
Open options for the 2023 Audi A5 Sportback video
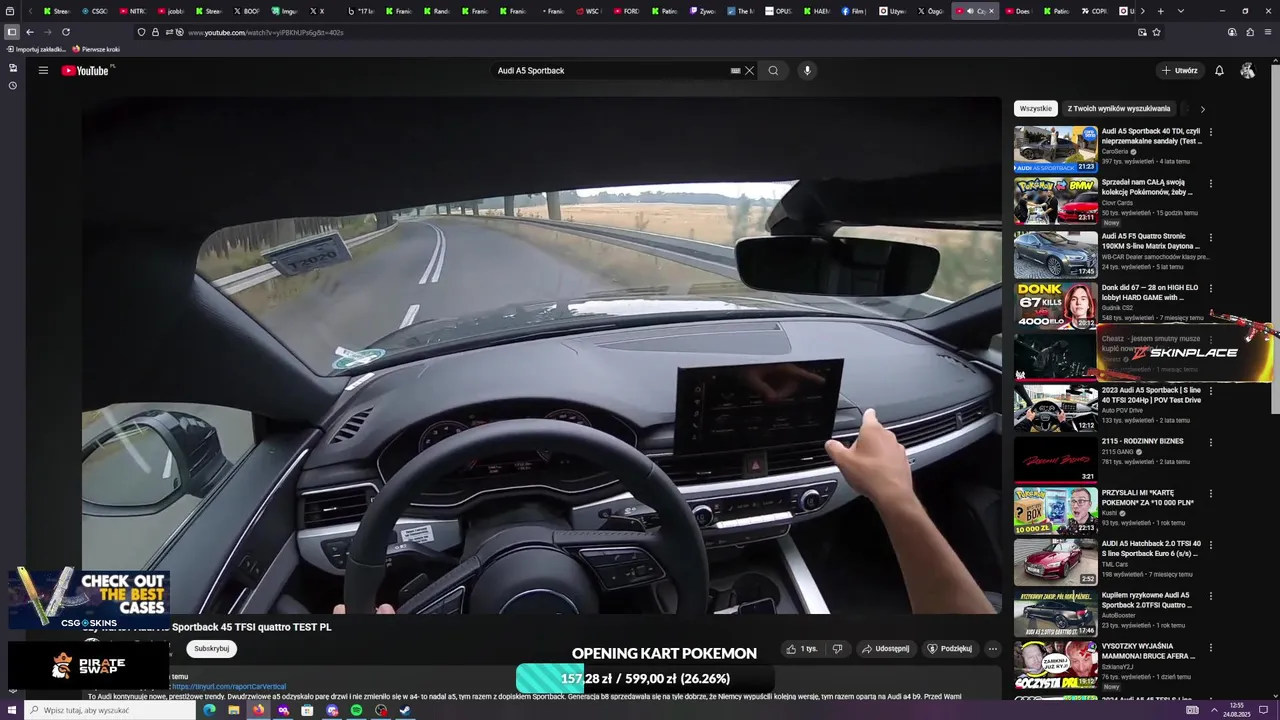click(1211, 391)
